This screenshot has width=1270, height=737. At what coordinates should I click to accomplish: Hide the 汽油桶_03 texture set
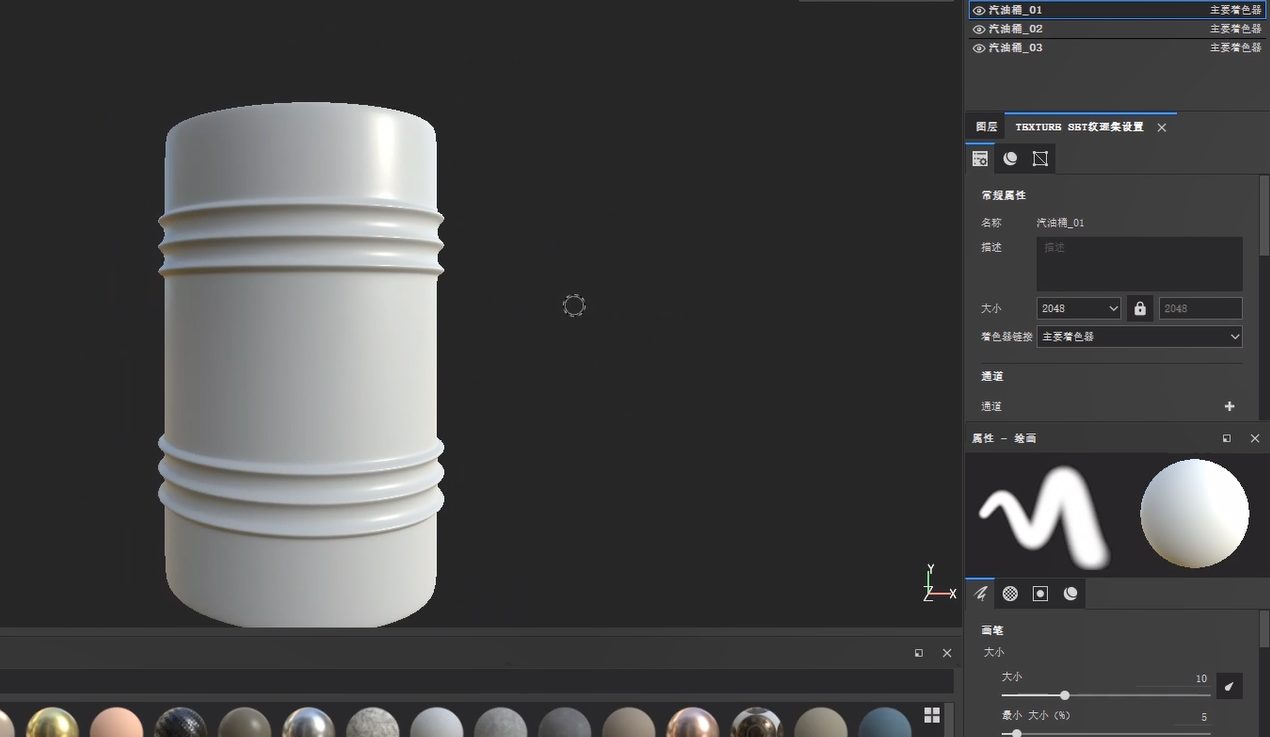click(x=979, y=48)
